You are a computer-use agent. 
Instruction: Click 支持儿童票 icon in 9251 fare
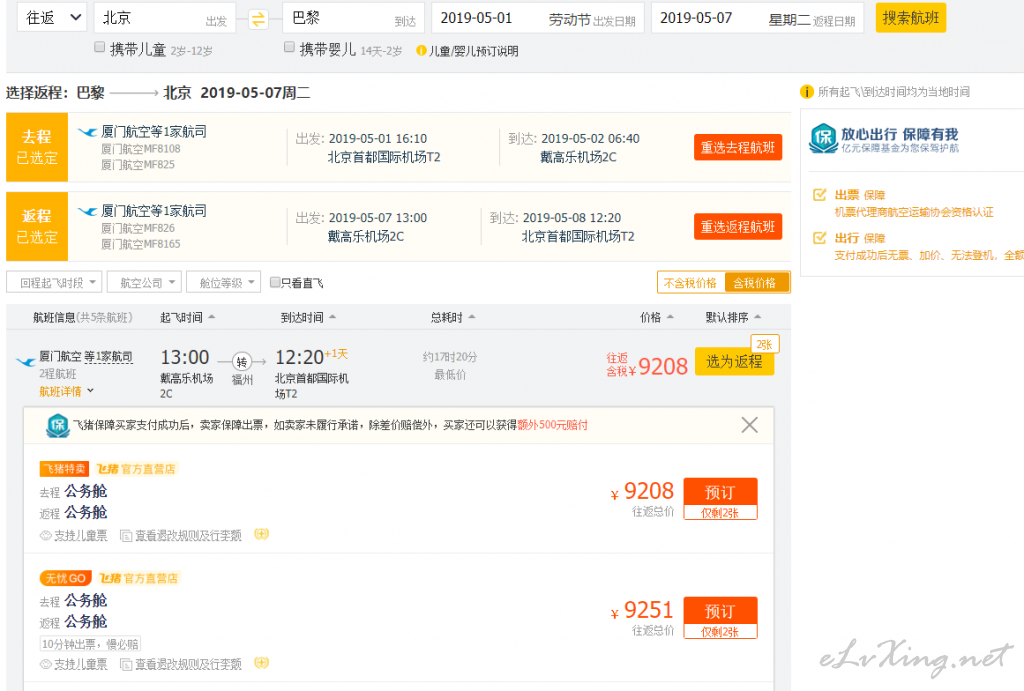[x=46, y=664]
